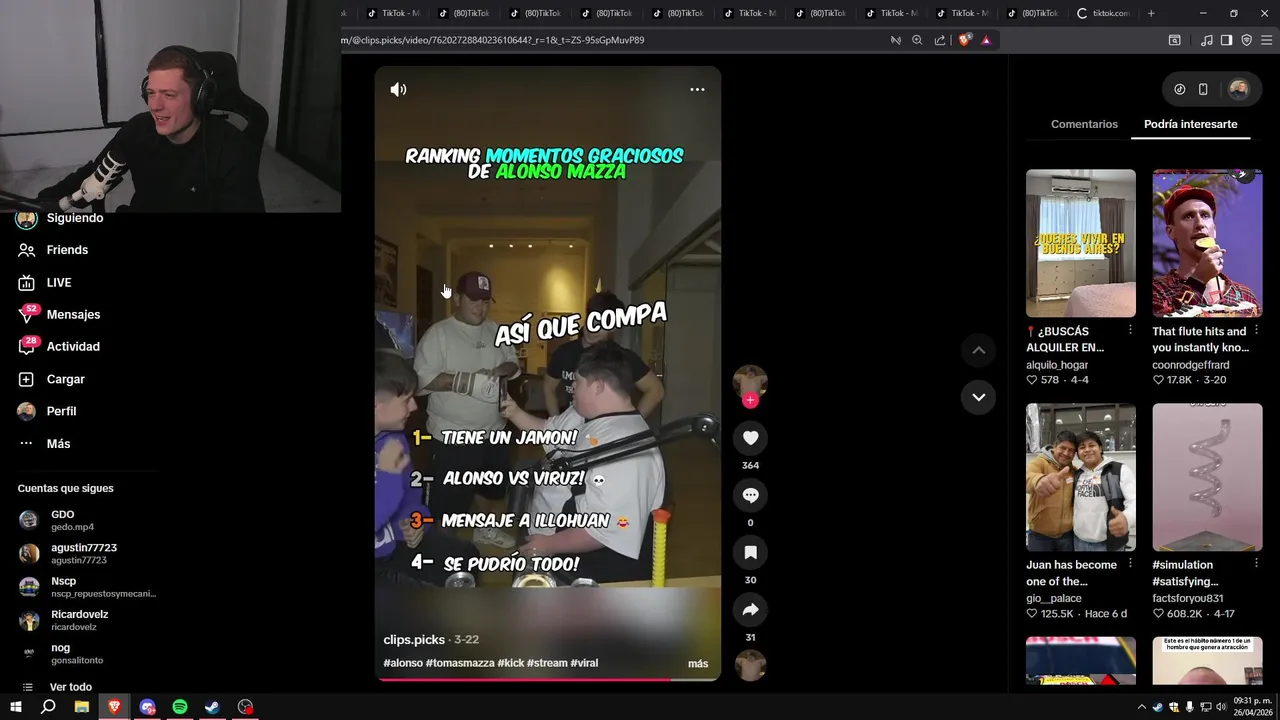Seek using the red video progress bar

(547, 680)
